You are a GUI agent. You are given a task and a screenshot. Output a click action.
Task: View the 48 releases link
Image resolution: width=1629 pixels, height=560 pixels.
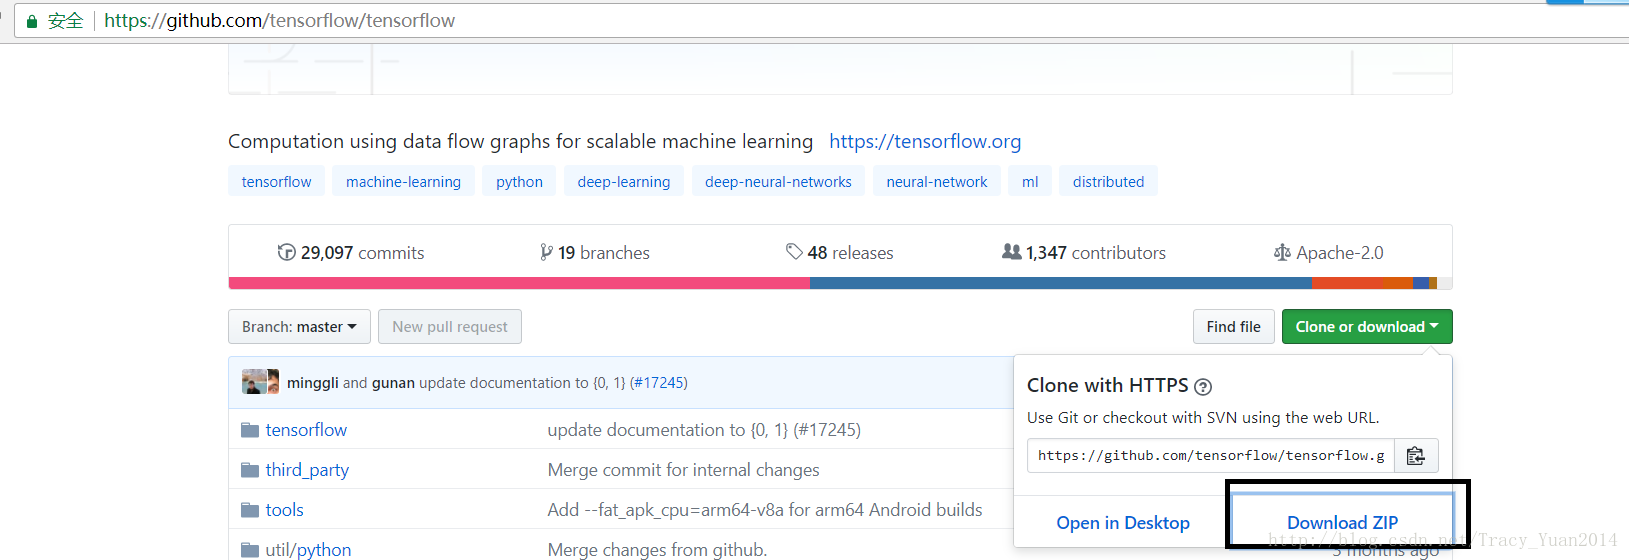(x=840, y=253)
